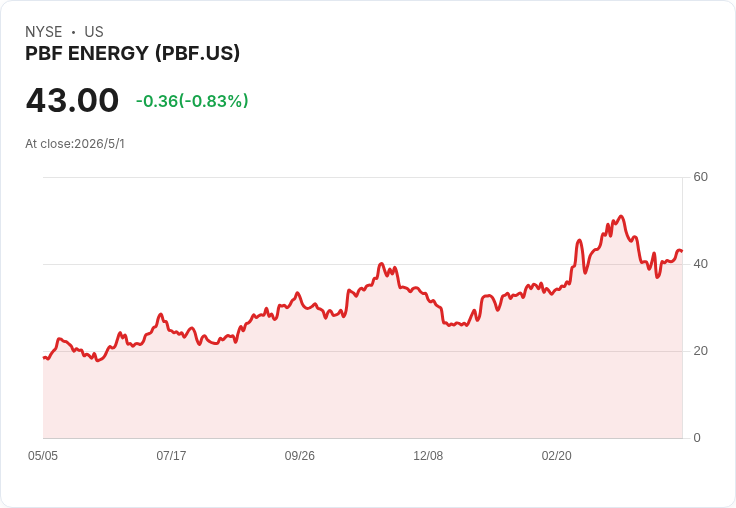Click the highest peak of the price line
The image size is (736, 508).
[621, 216]
